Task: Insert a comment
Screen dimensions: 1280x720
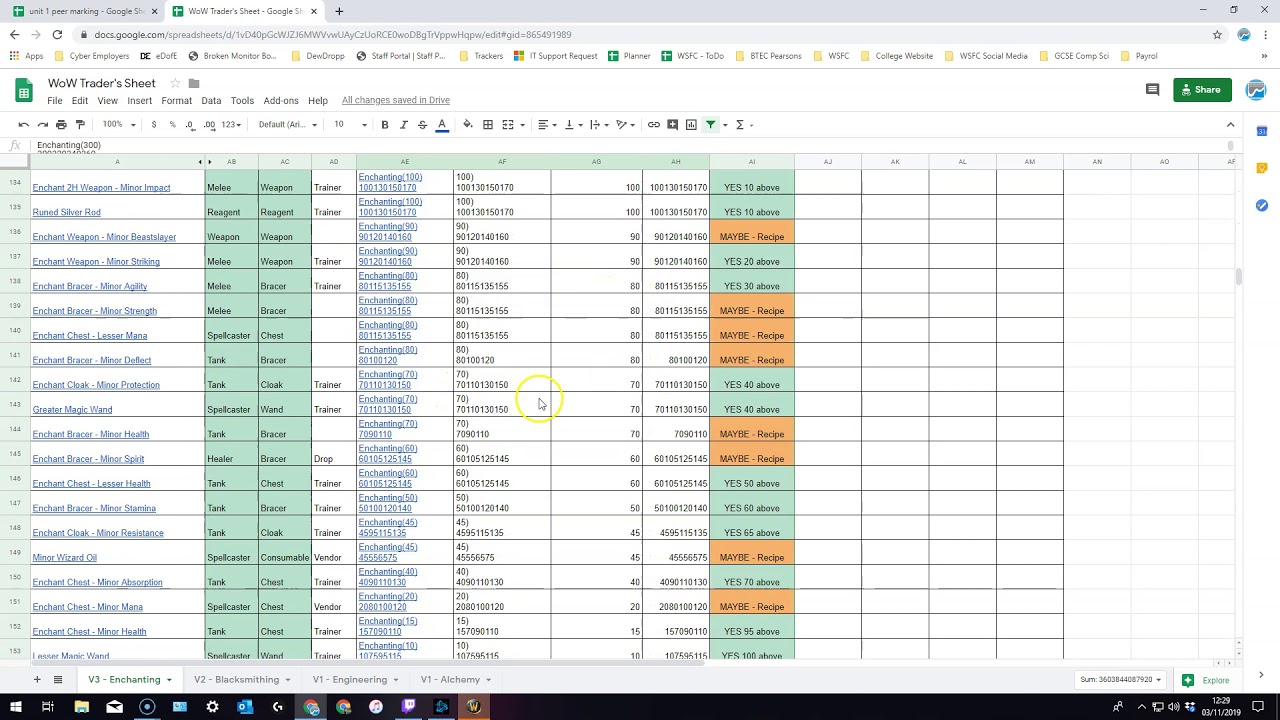Action: [672, 125]
